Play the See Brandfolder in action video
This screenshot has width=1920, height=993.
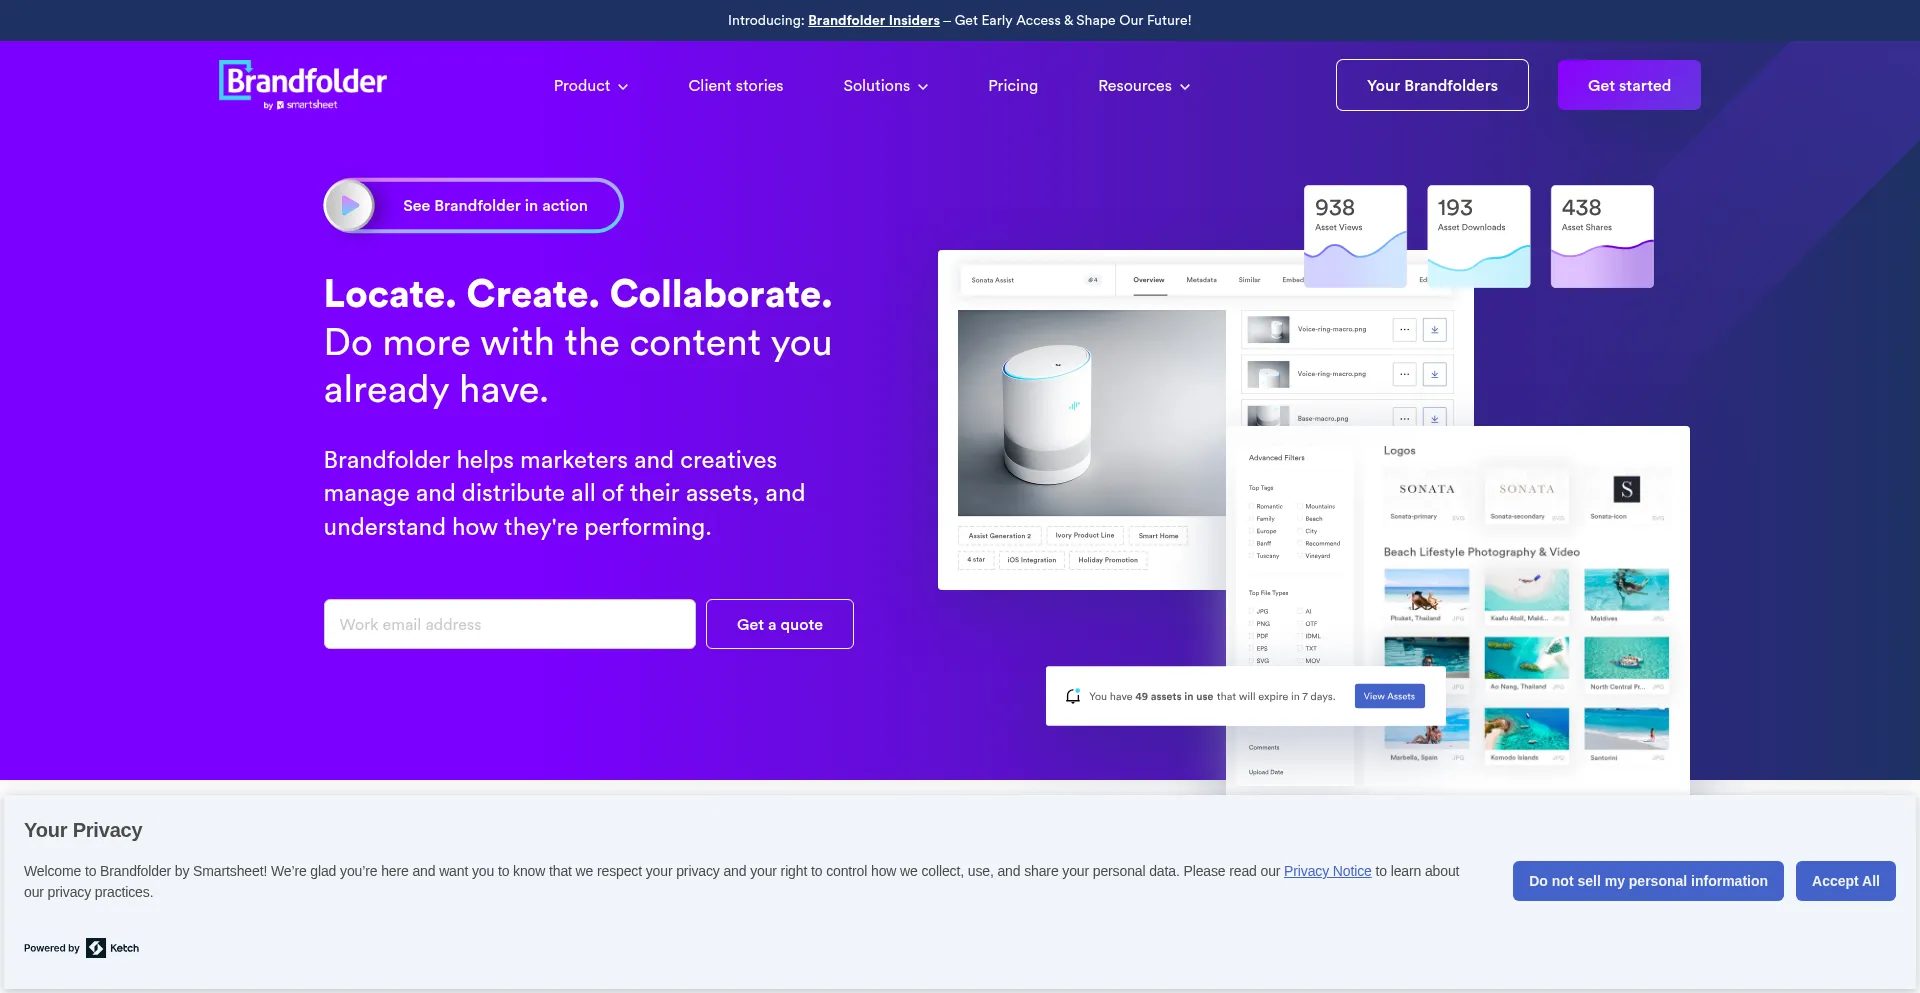[x=473, y=205]
